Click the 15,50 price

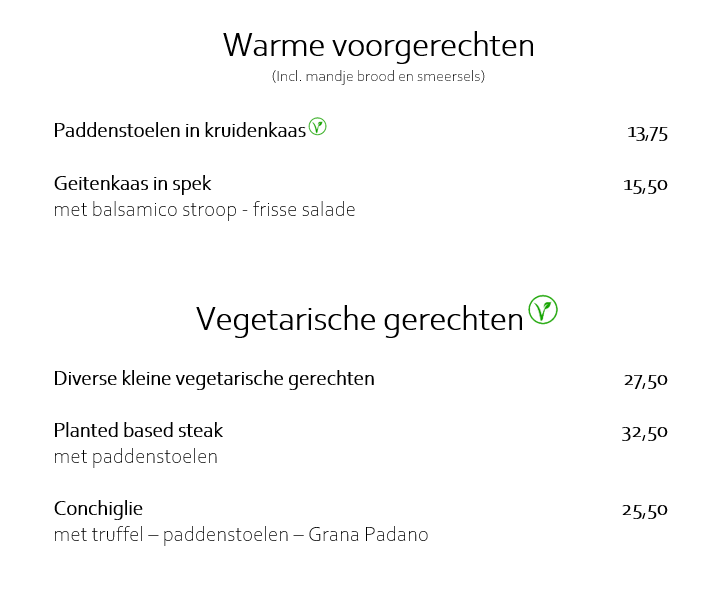[x=645, y=185]
